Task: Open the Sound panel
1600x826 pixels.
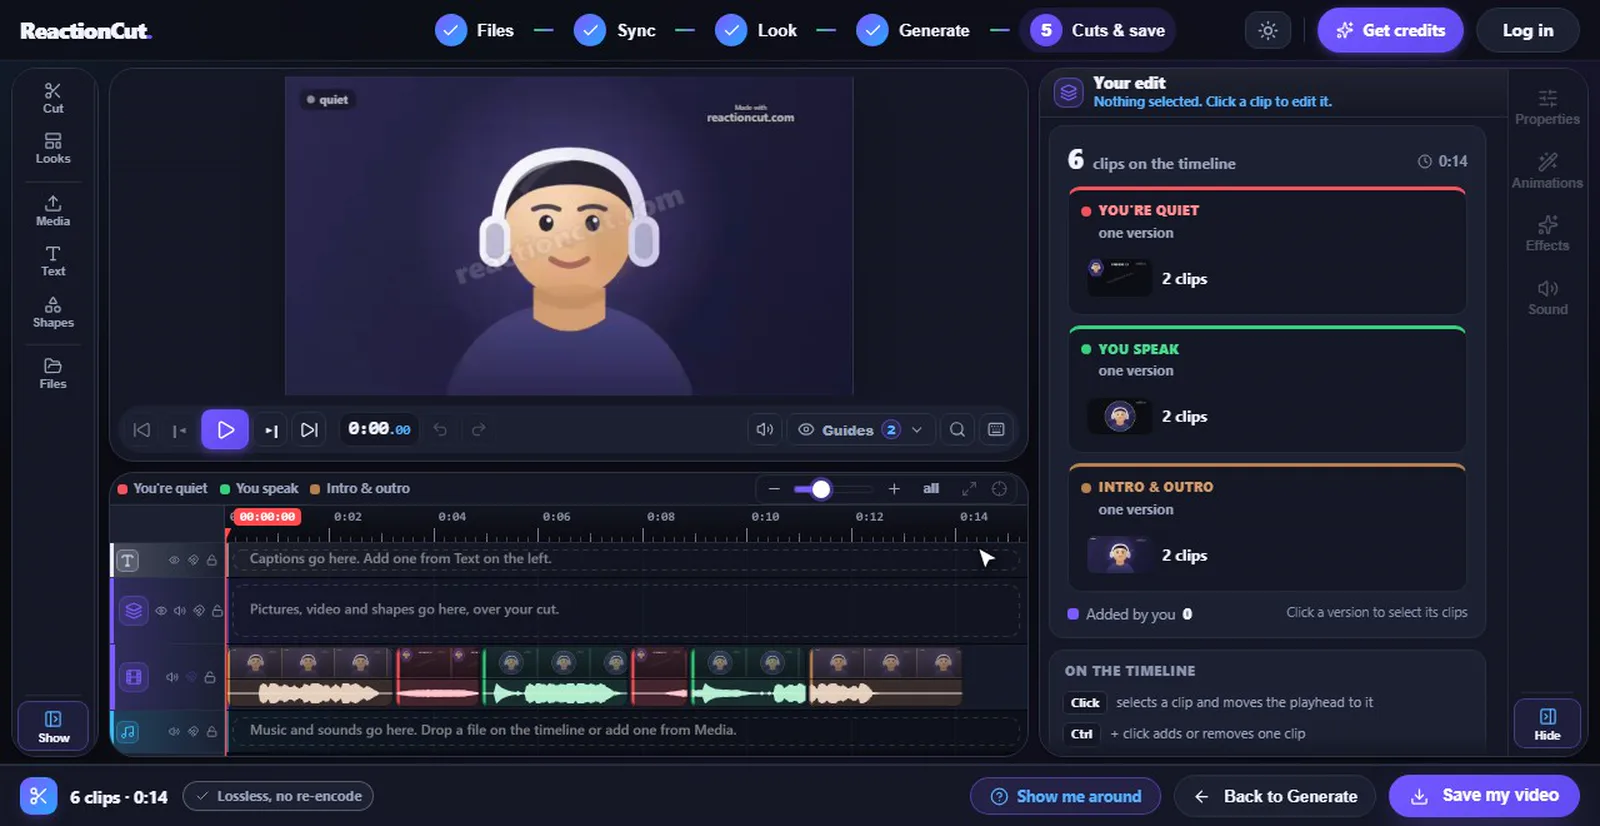Action: pyautogui.click(x=1547, y=297)
